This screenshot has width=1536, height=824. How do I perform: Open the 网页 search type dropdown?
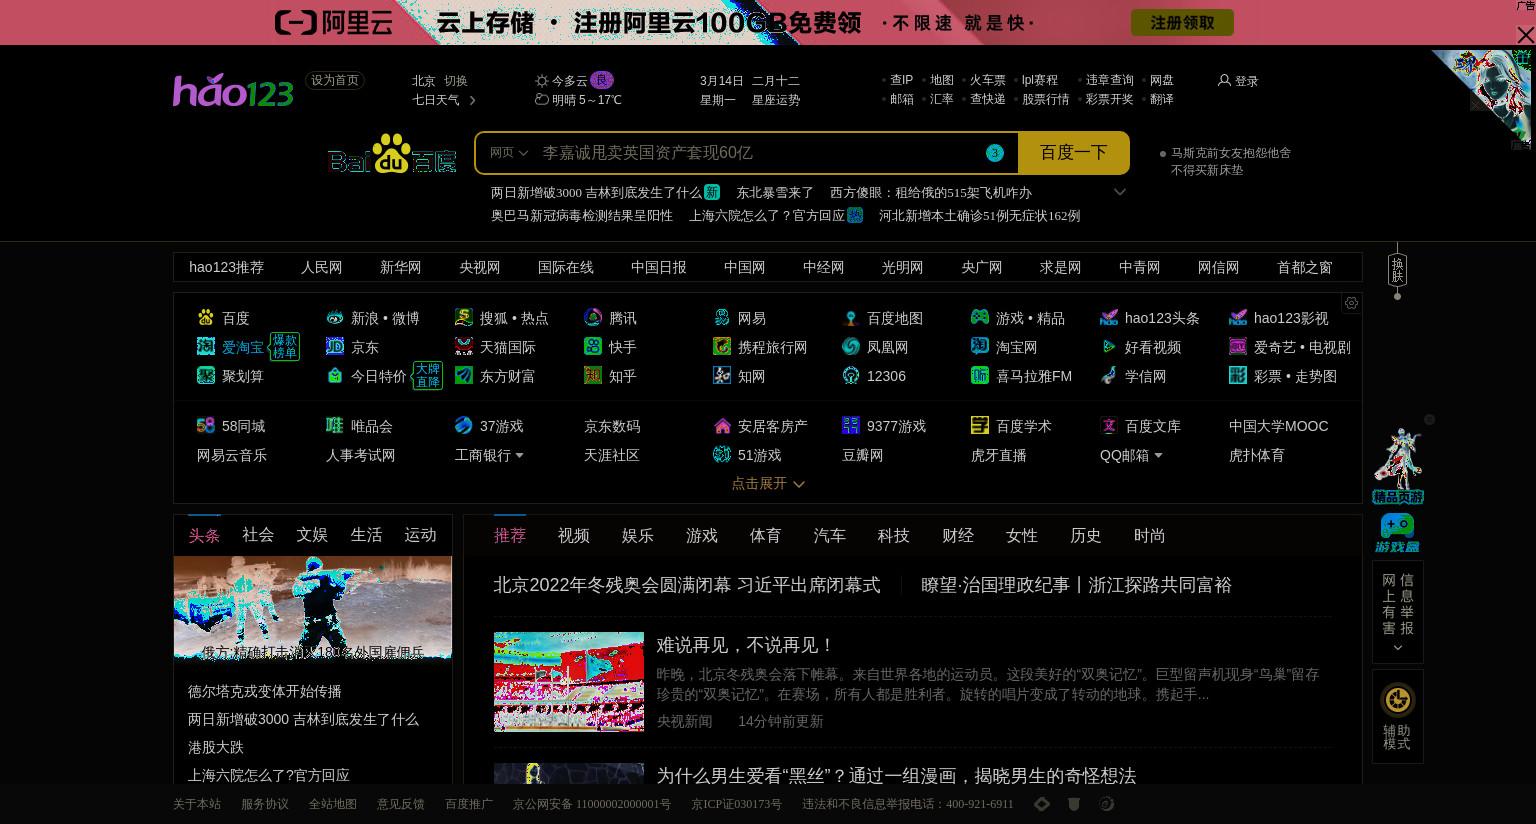[509, 153]
